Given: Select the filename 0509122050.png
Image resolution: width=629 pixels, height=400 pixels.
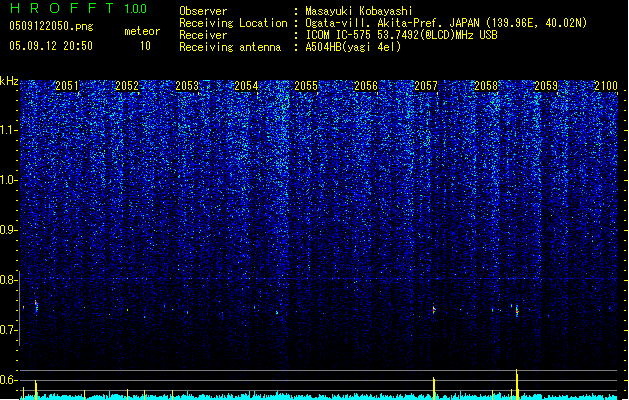Looking at the screenshot, I should 51,26.
